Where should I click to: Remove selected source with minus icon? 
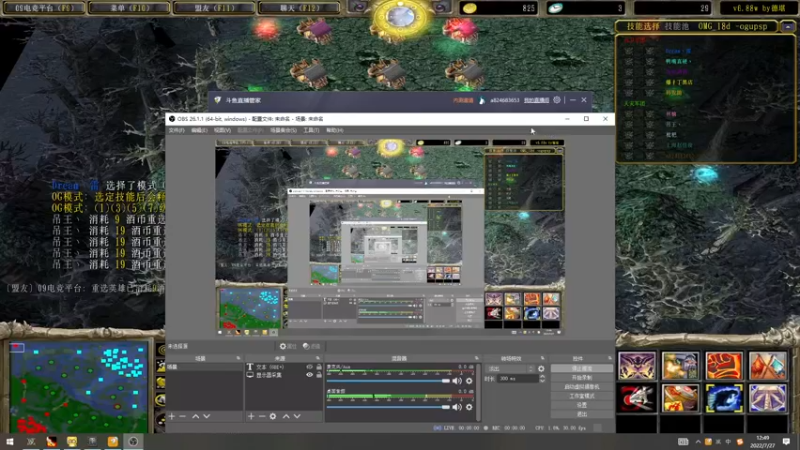click(262, 416)
